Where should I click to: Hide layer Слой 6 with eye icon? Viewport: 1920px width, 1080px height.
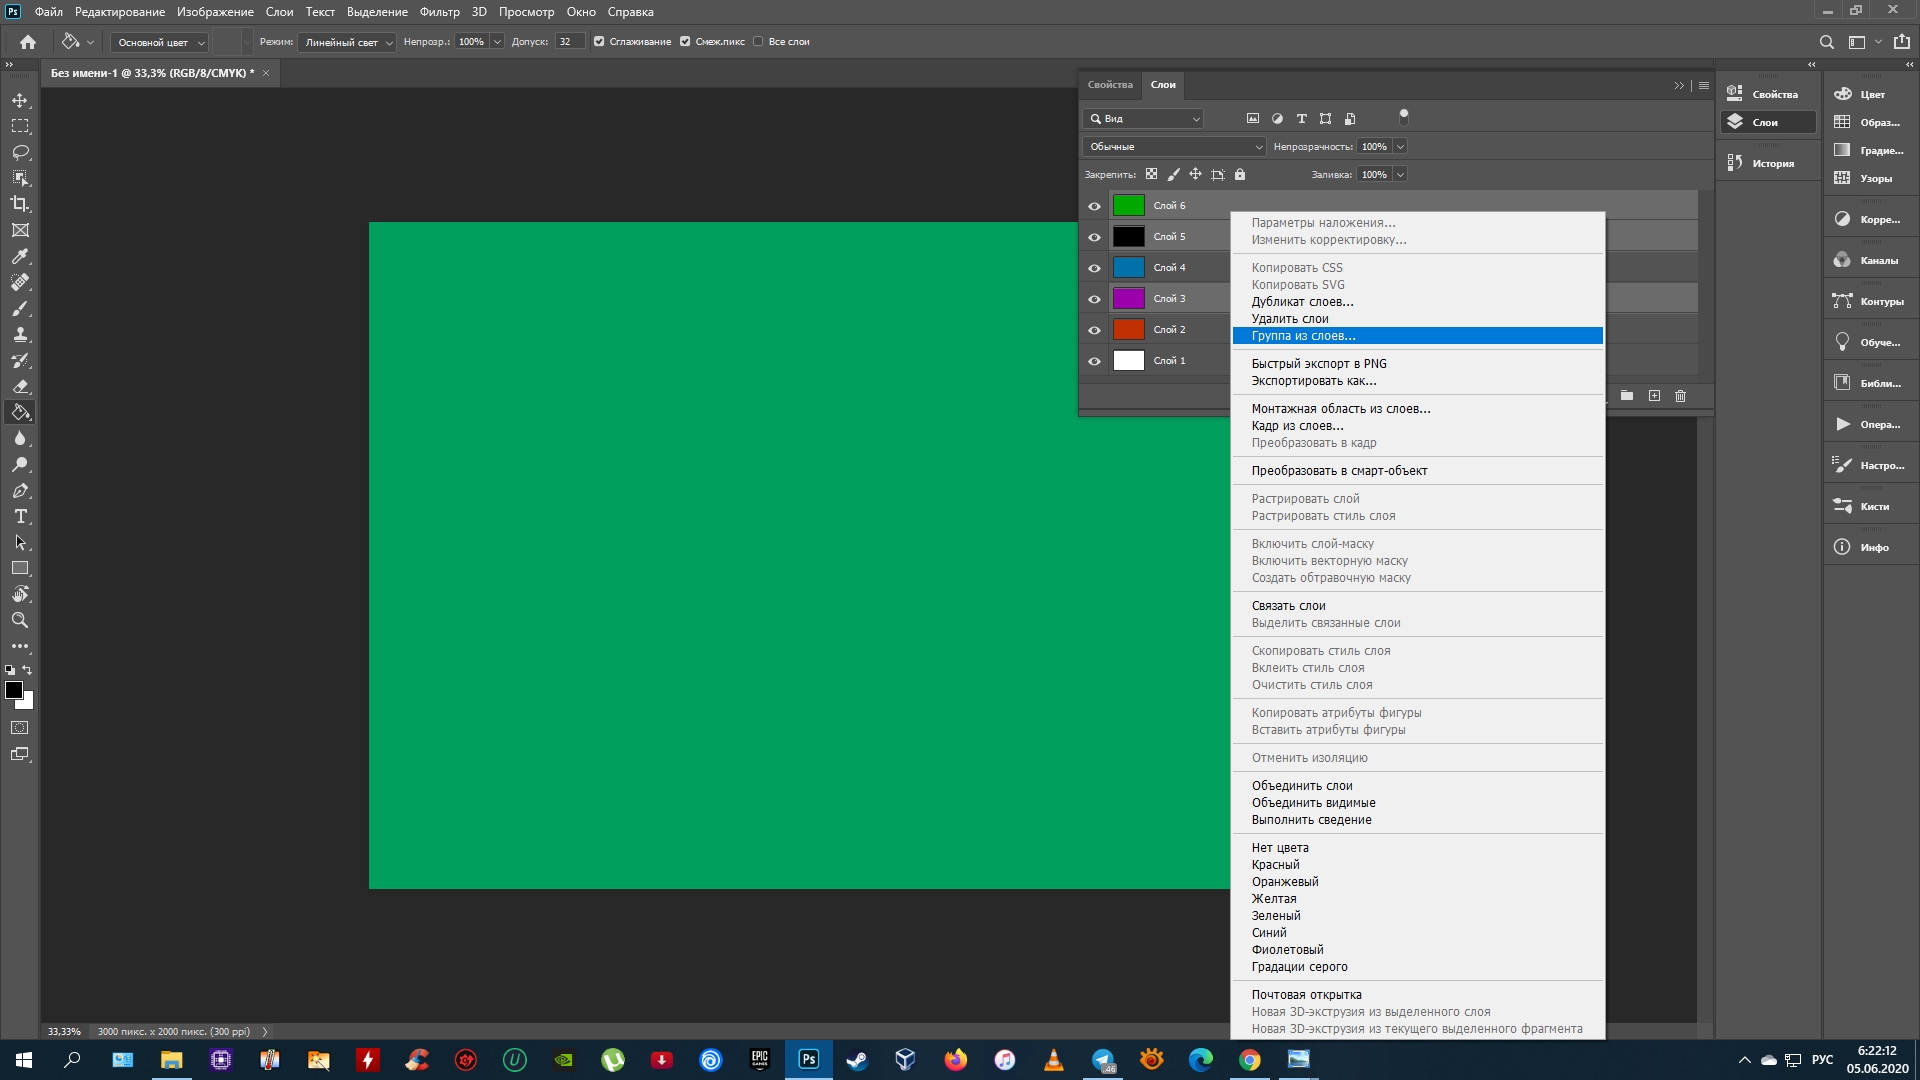[x=1094, y=206]
